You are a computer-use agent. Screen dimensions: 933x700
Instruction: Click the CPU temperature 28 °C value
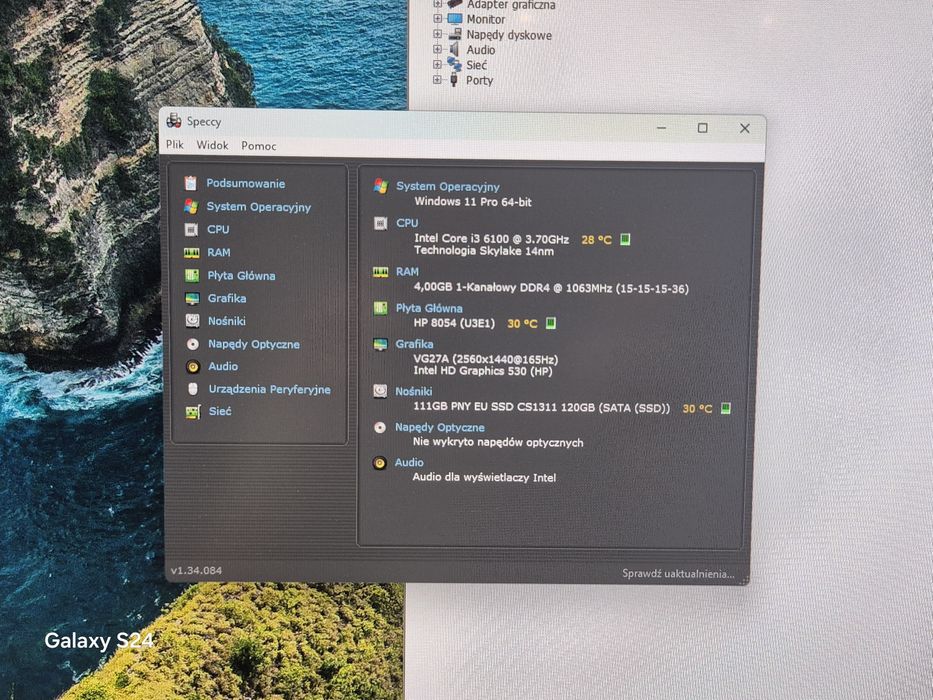click(x=596, y=240)
